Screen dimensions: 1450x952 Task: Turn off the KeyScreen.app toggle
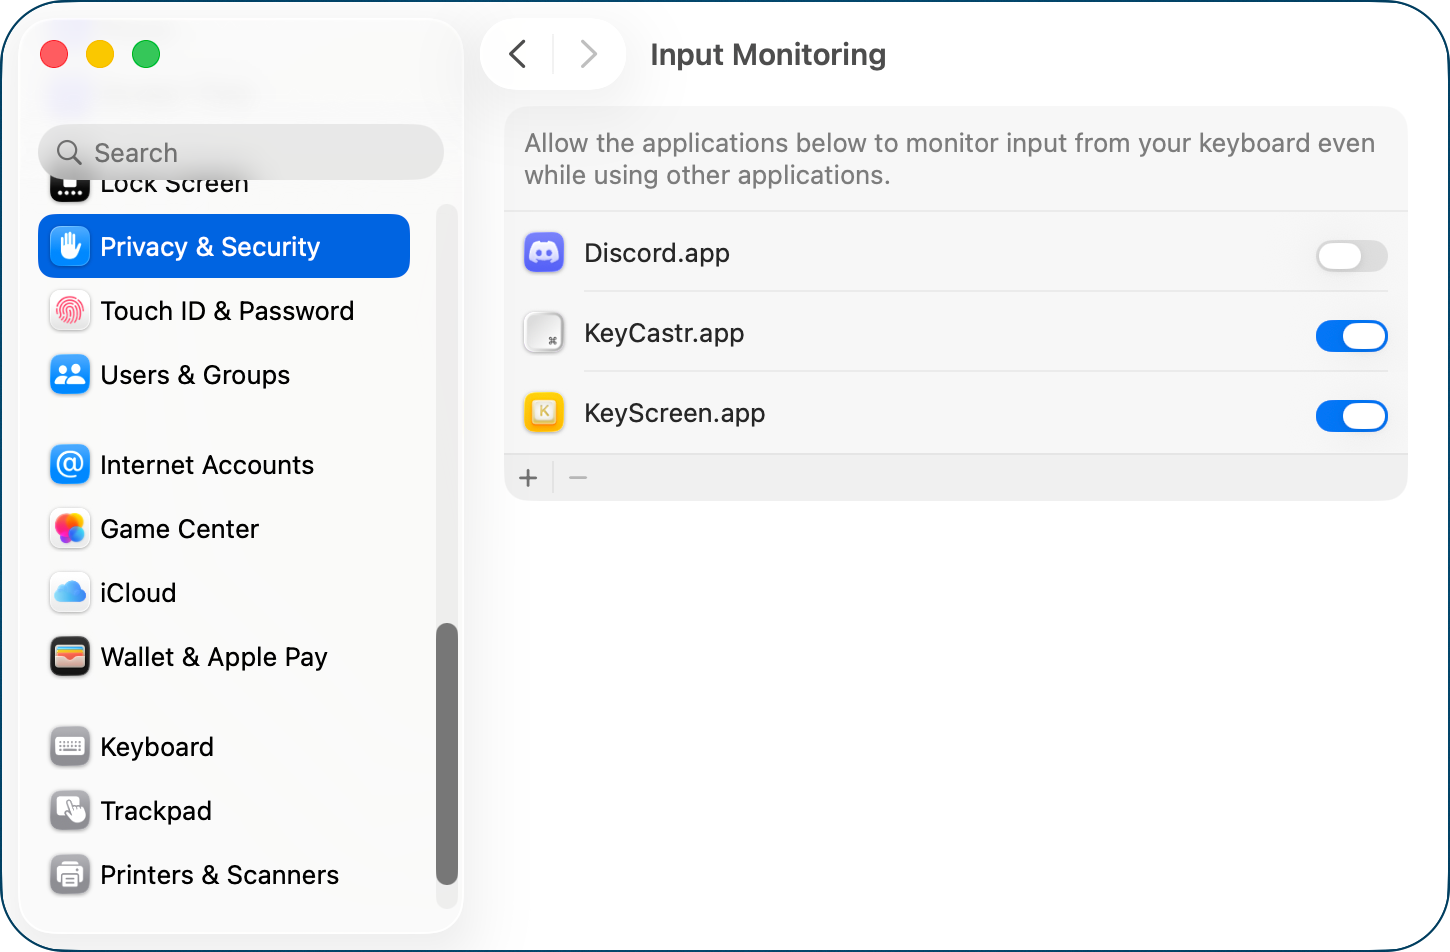pyautogui.click(x=1351, y=416)
